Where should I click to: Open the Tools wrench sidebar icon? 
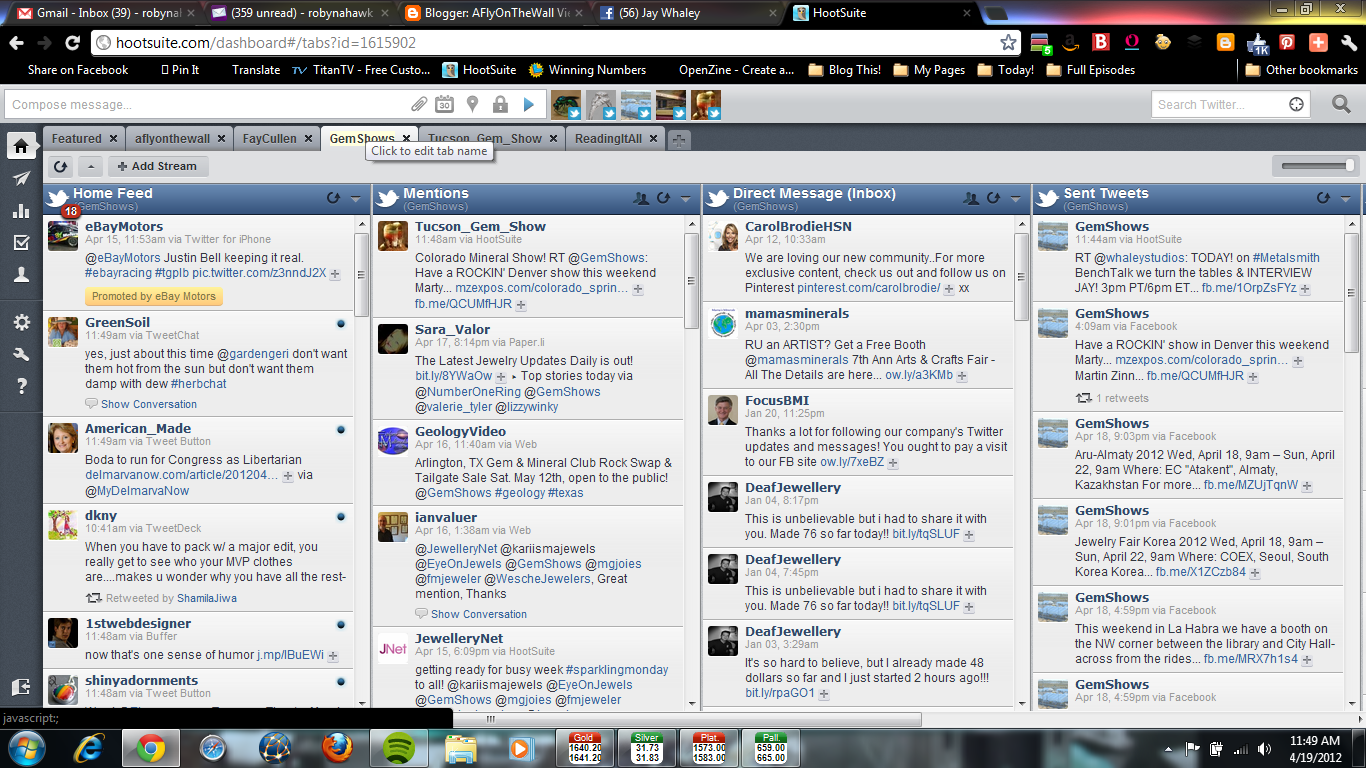click(21, 354)
